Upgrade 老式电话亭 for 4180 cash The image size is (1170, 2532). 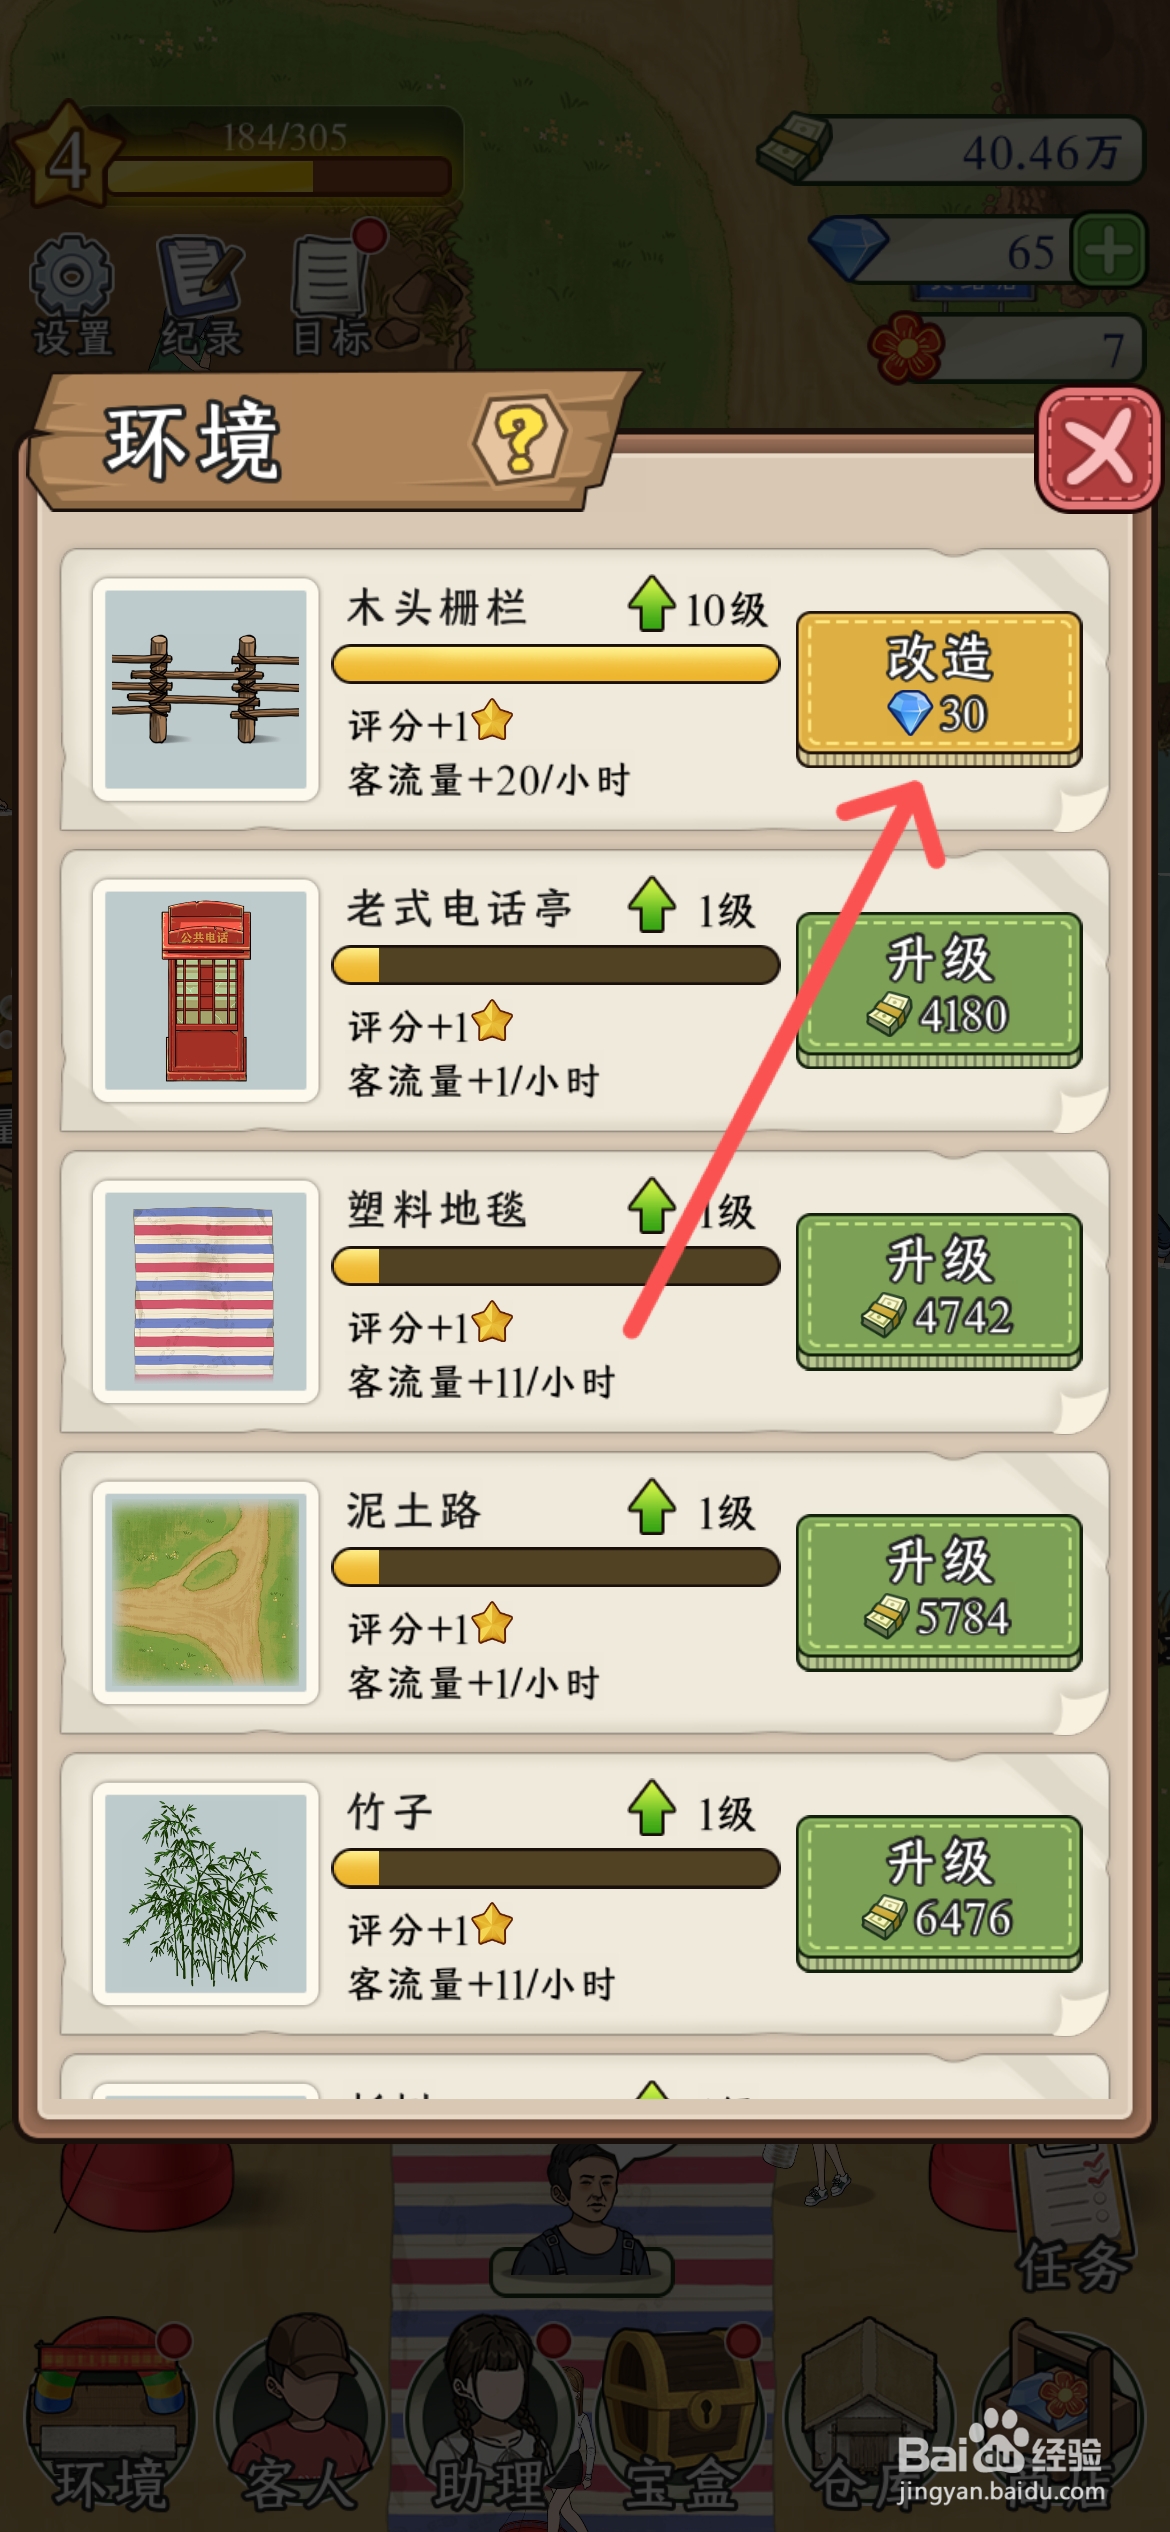click(x=938, y=990)
